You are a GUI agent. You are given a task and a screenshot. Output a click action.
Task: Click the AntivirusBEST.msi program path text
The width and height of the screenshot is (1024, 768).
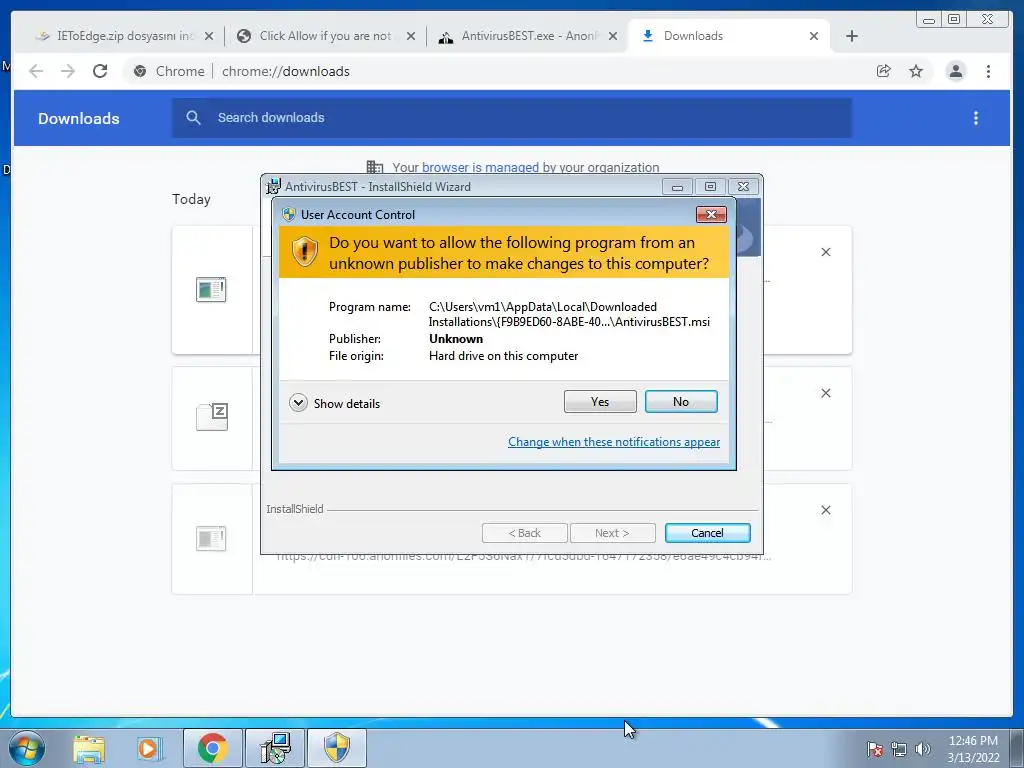point(569,314)
